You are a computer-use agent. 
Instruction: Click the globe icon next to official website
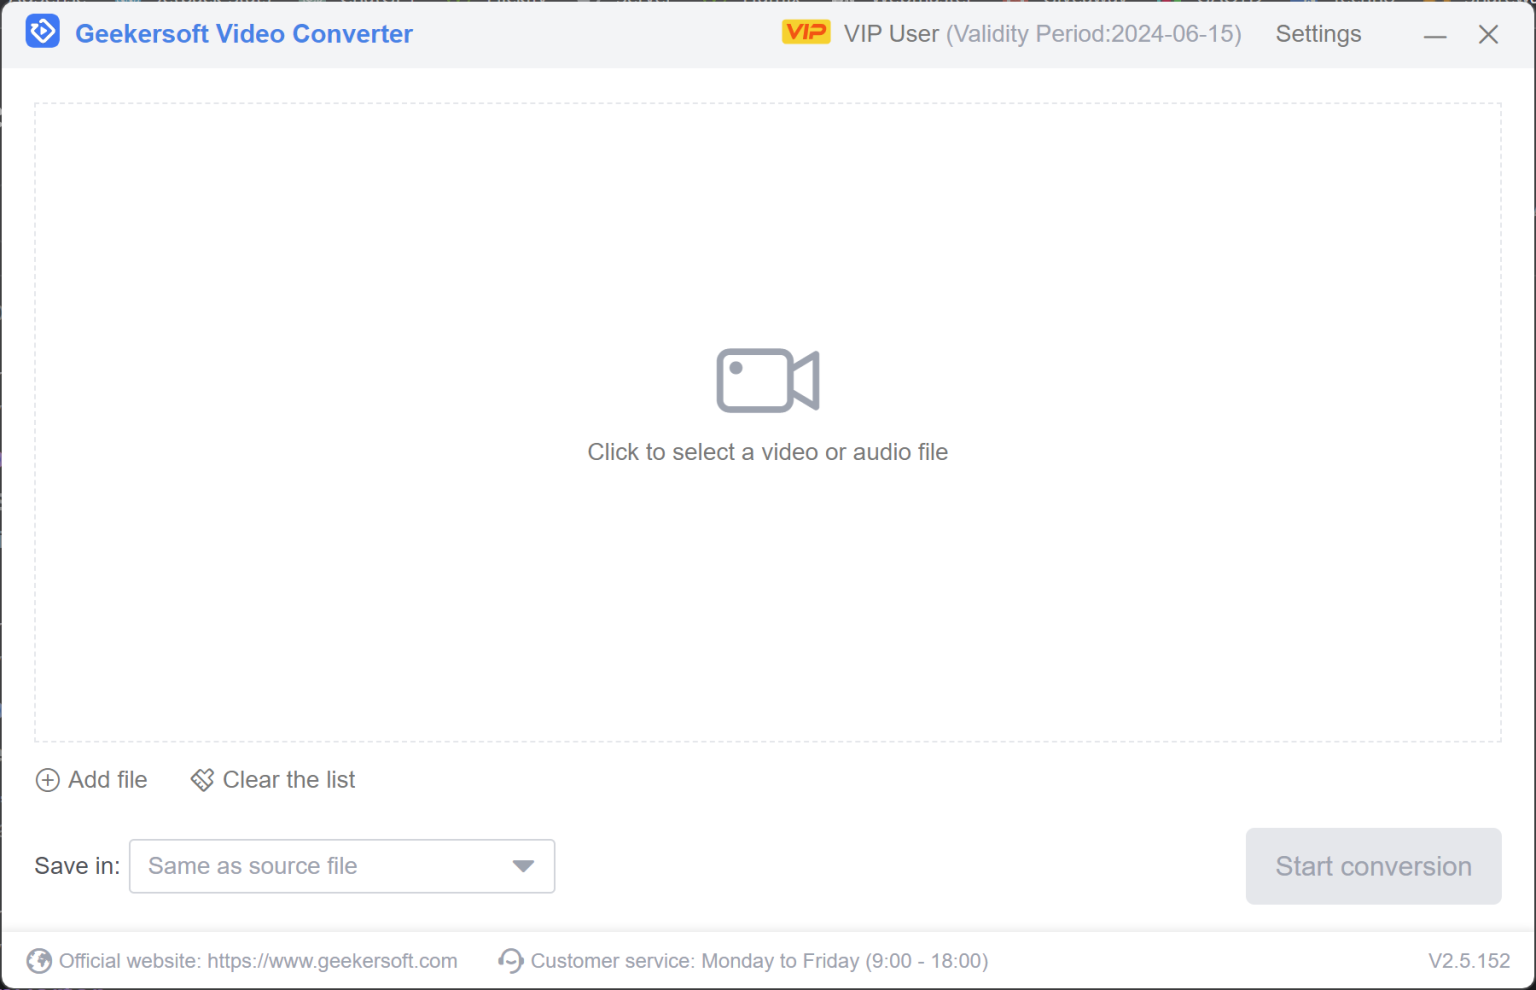39,961
